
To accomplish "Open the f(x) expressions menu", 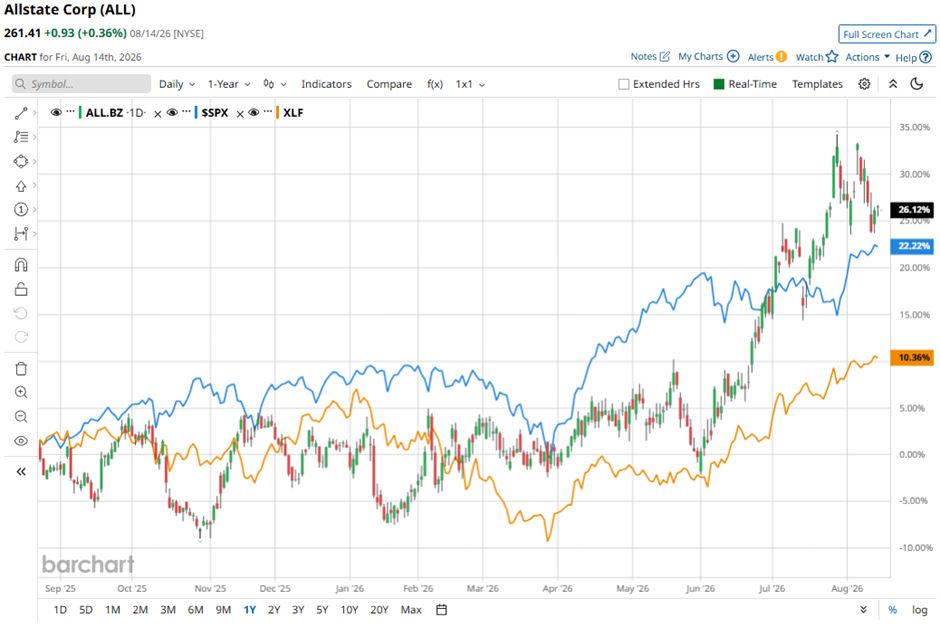I will [435, 84].
